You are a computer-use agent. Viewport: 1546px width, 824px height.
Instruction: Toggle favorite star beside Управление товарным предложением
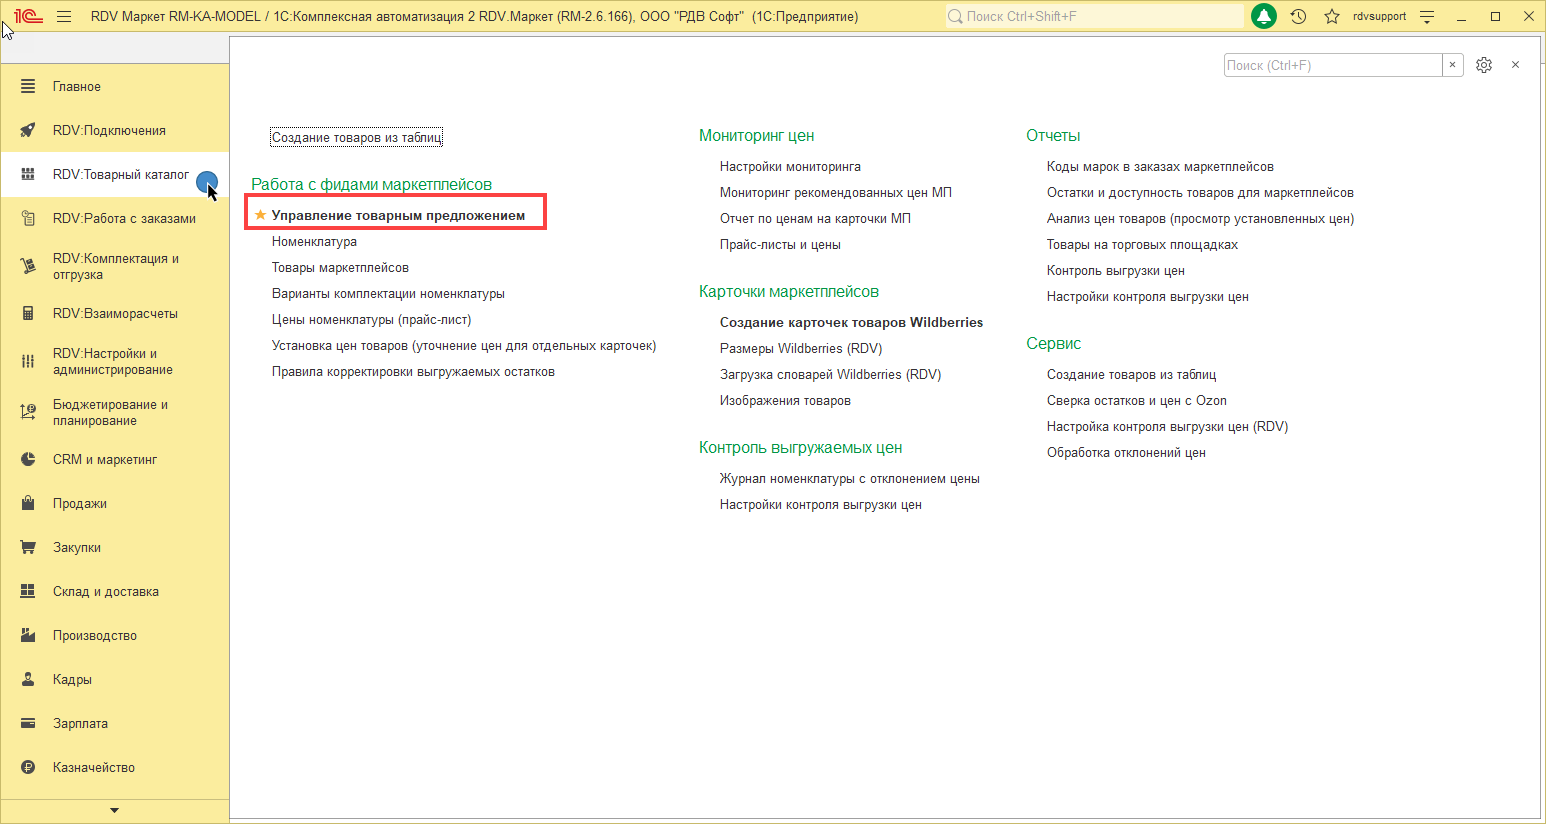(260, 215)
